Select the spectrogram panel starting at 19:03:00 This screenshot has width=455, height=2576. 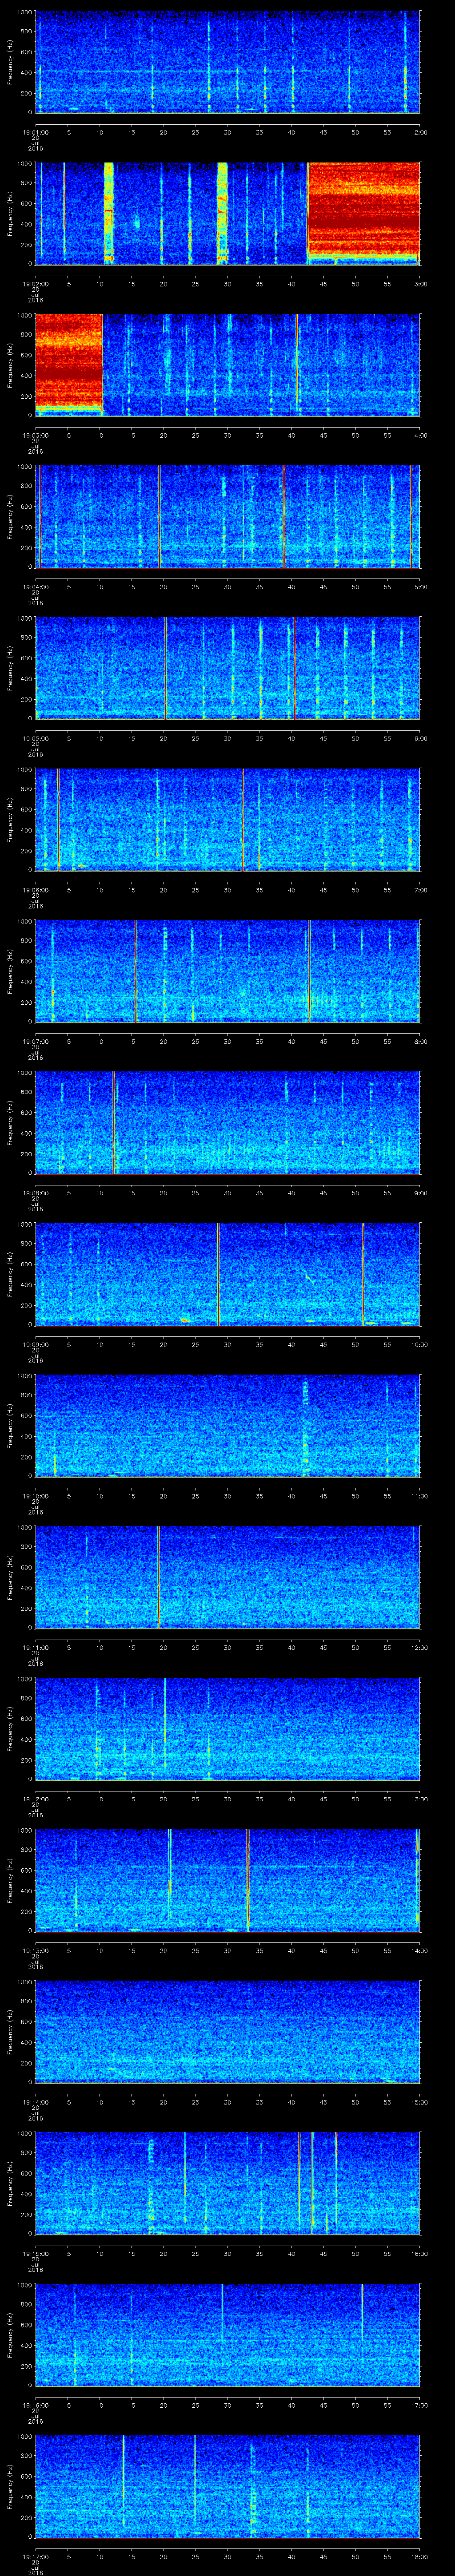[x=227, y=364]
